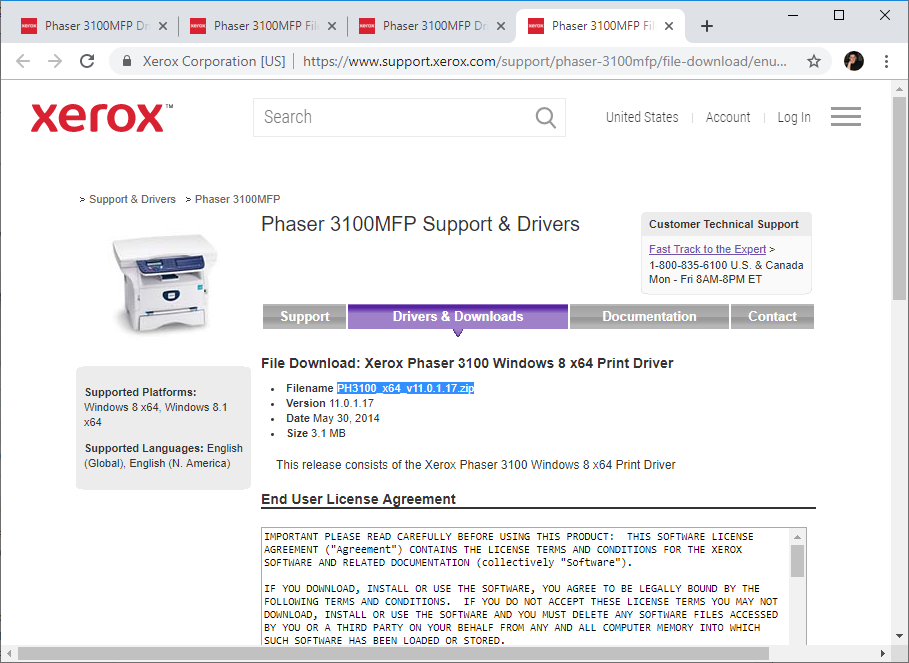Click the horizontal scrollbar thumb
This screenshot has height=663, width=909.
(393, 654)
